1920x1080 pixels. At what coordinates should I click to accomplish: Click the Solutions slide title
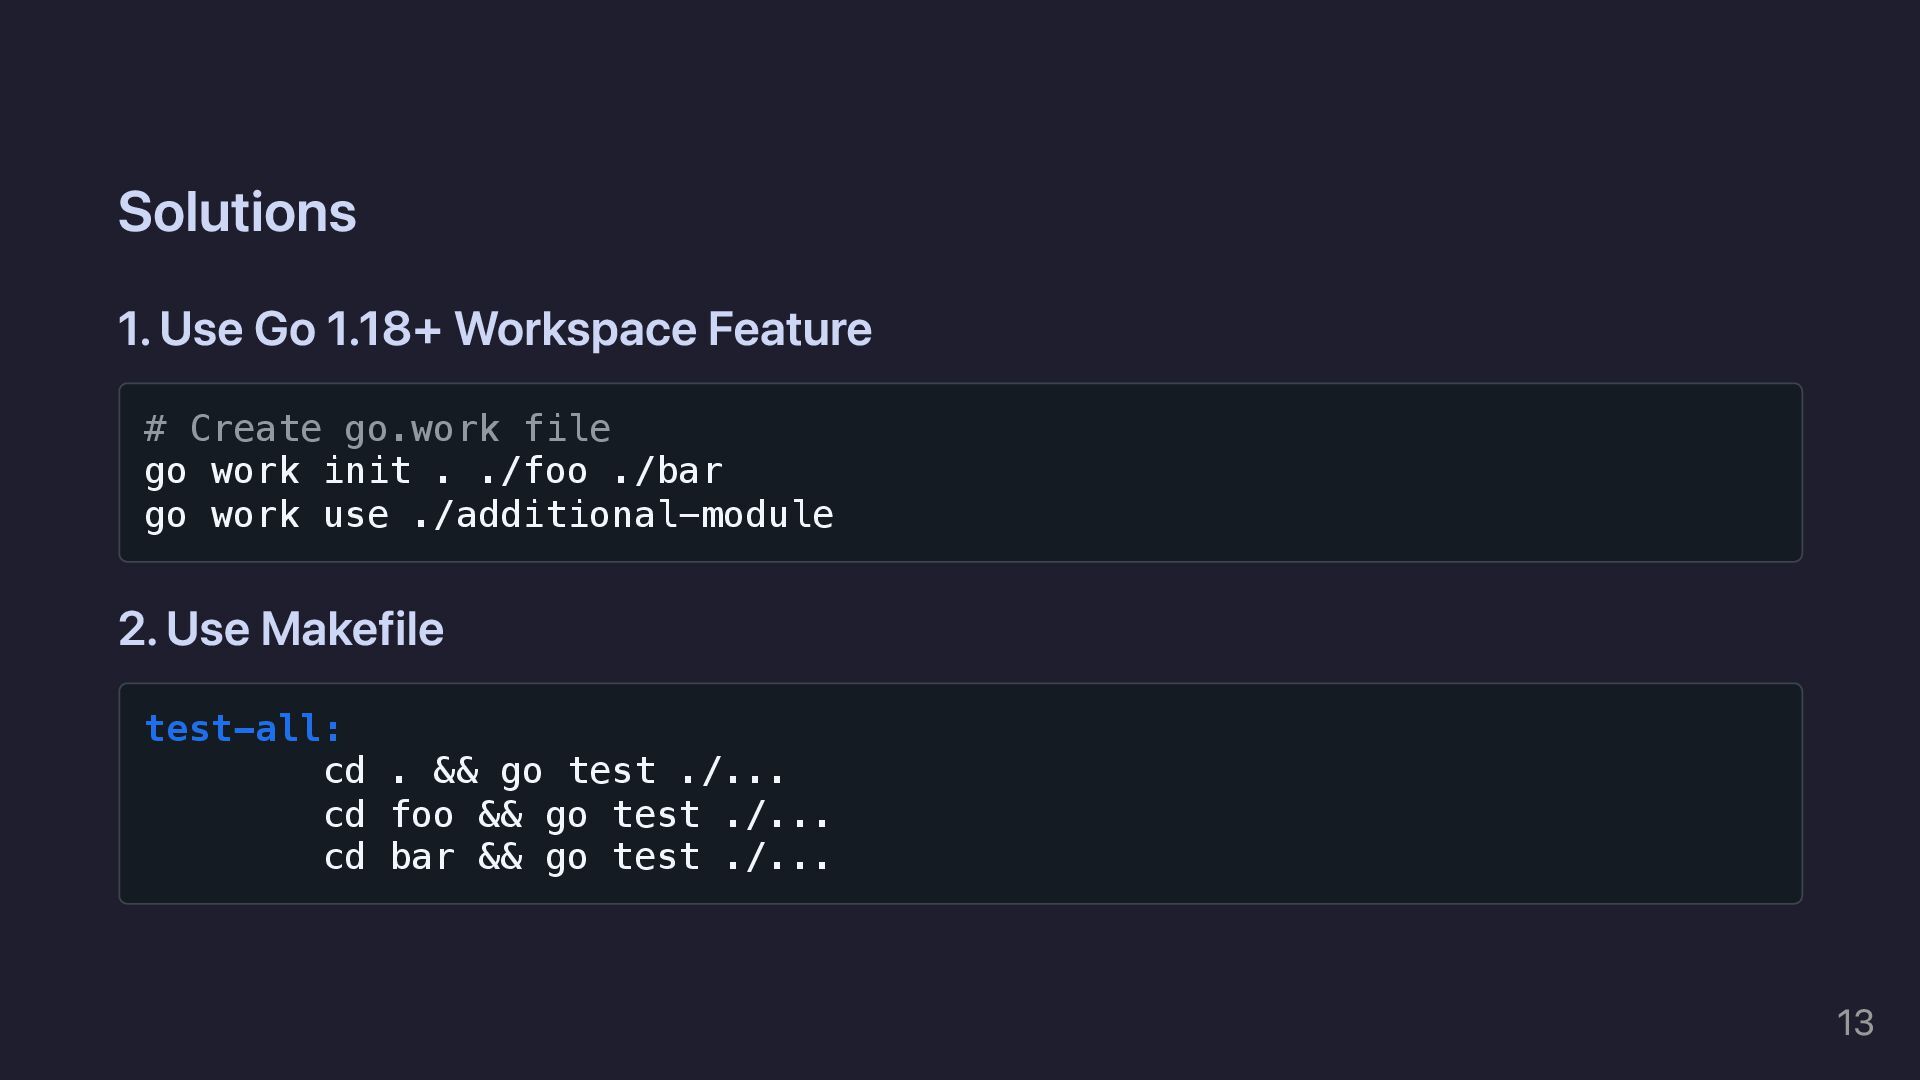[237, 212]
